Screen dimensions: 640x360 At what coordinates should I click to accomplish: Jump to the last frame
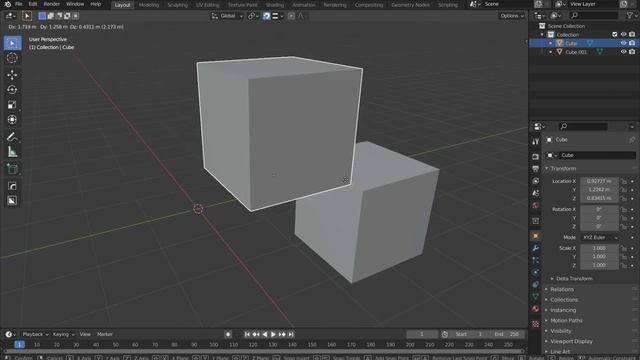point(291,334)
